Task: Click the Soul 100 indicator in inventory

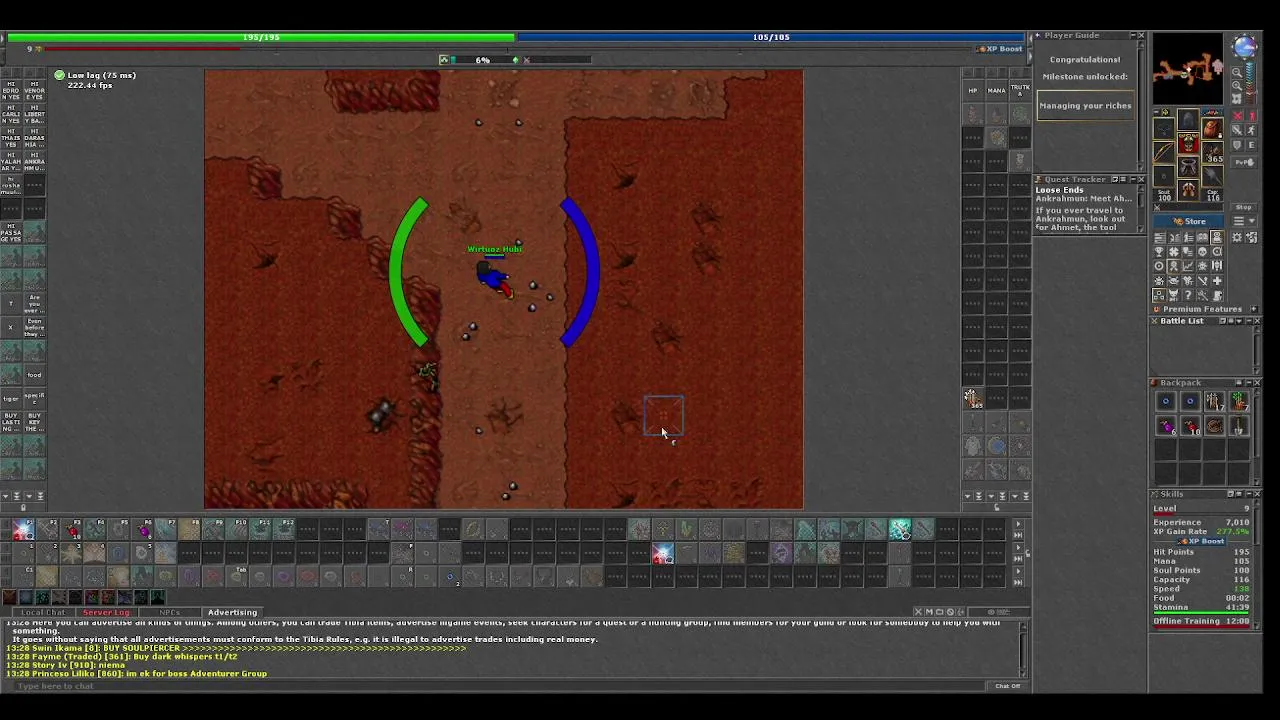Action: pos(1164,195)
